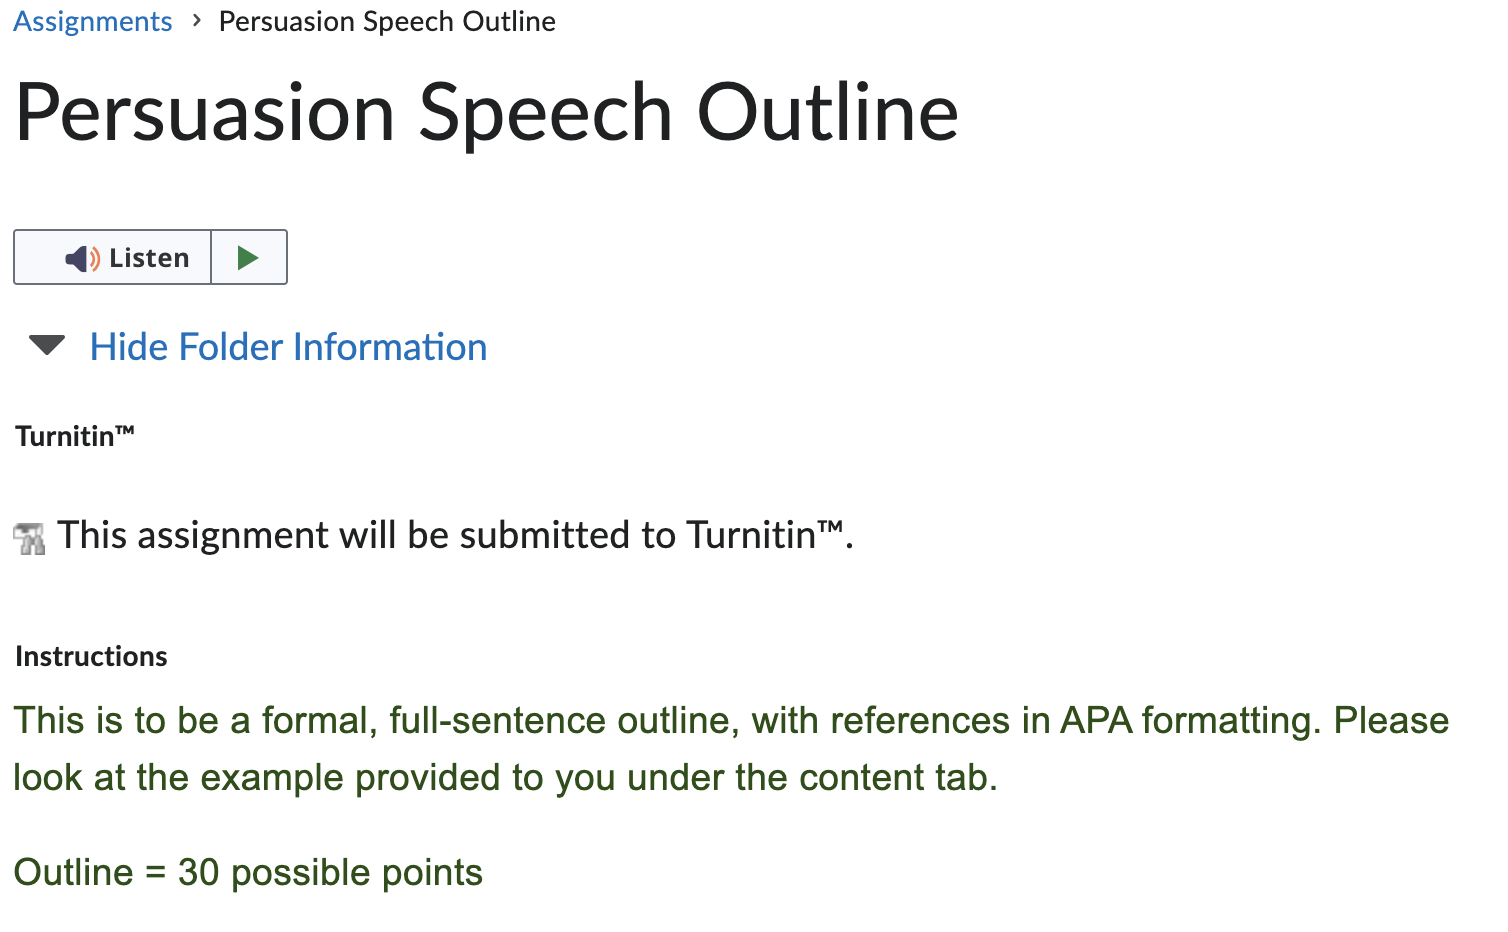Screen dimensions: 1508x932
Task: Click the line 'look at the example provided'
Action: pos(506,777)
